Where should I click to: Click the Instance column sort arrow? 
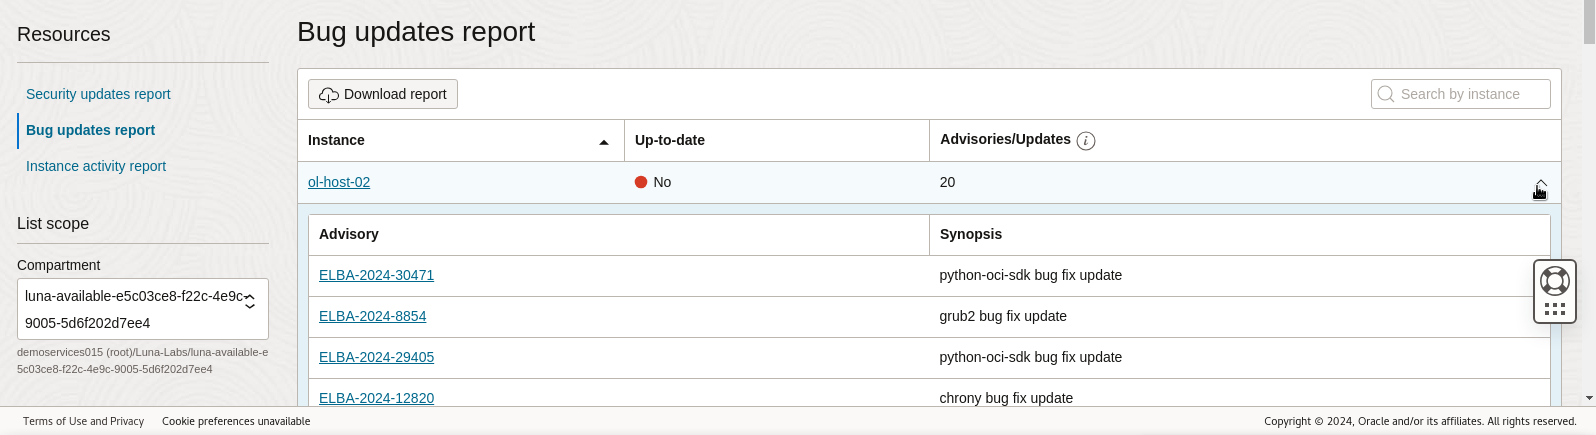pos(604,142)
